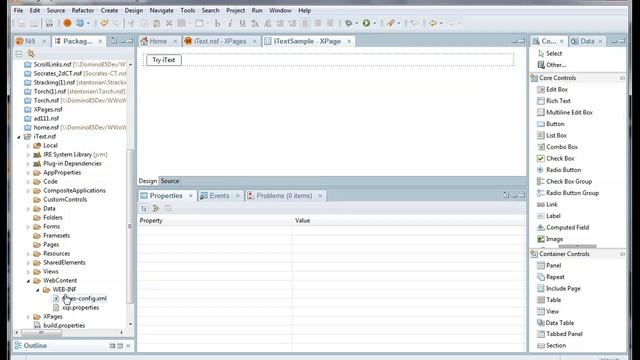Expand the XPages folder
The height and width of the screenshot is (360, 640).
[x=28, y=317]
